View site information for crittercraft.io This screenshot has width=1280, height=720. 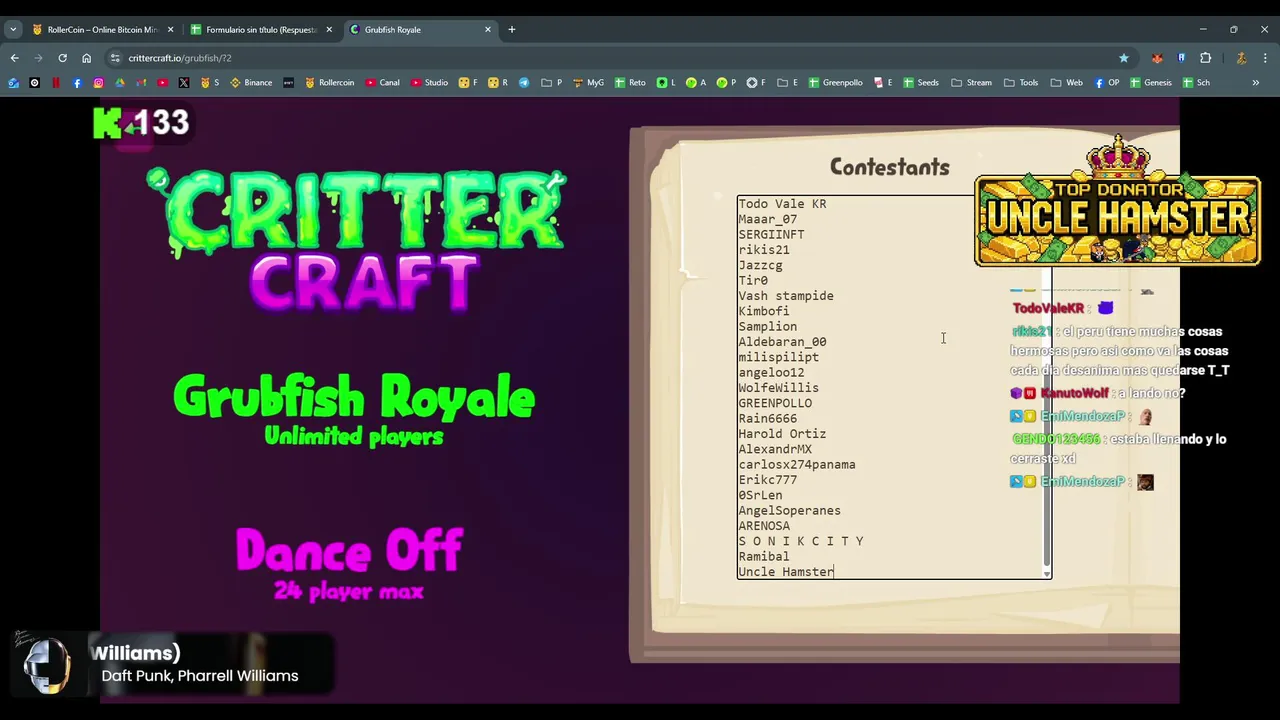point(115,58)
